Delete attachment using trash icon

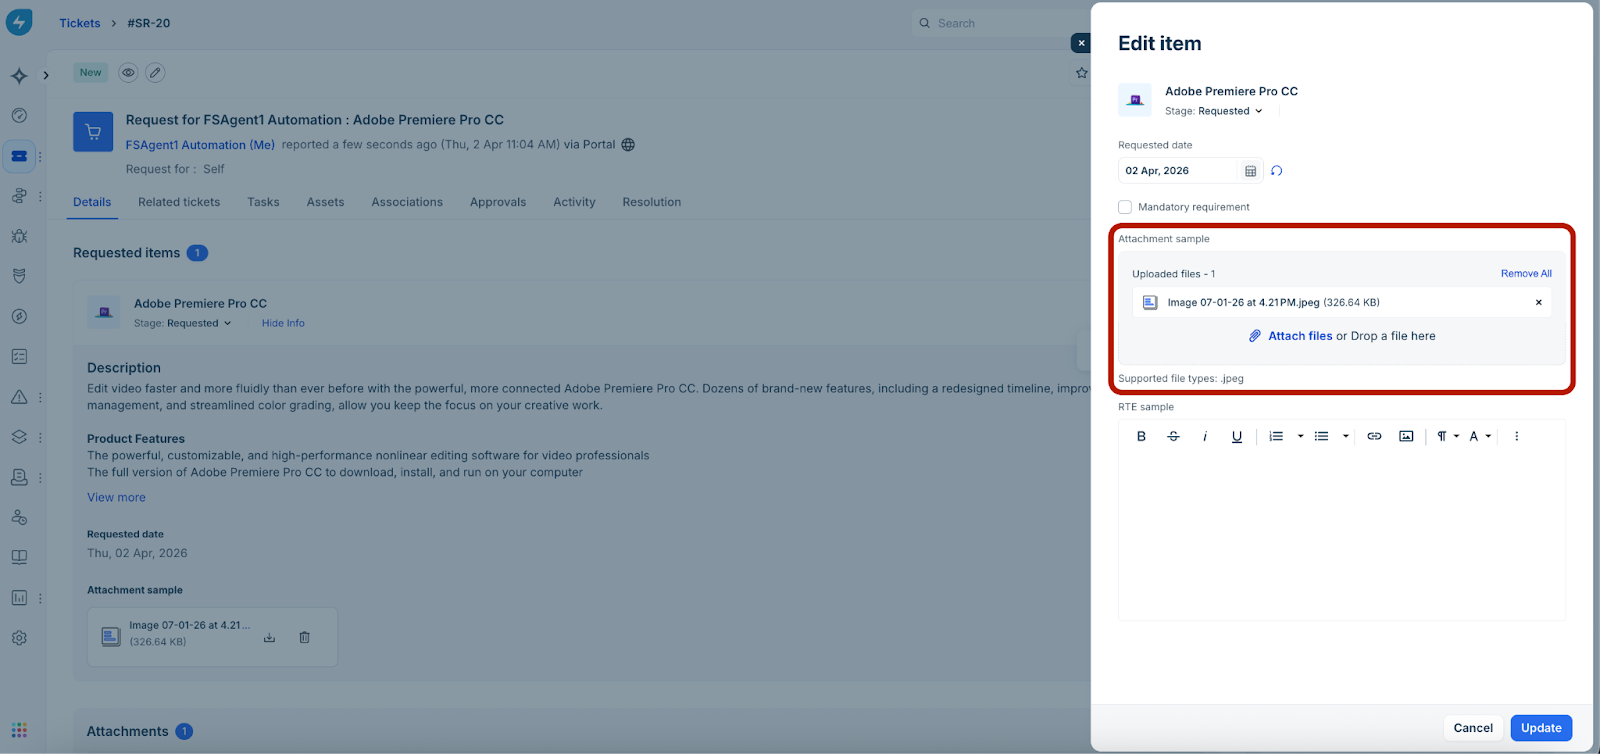pos(304,637)
